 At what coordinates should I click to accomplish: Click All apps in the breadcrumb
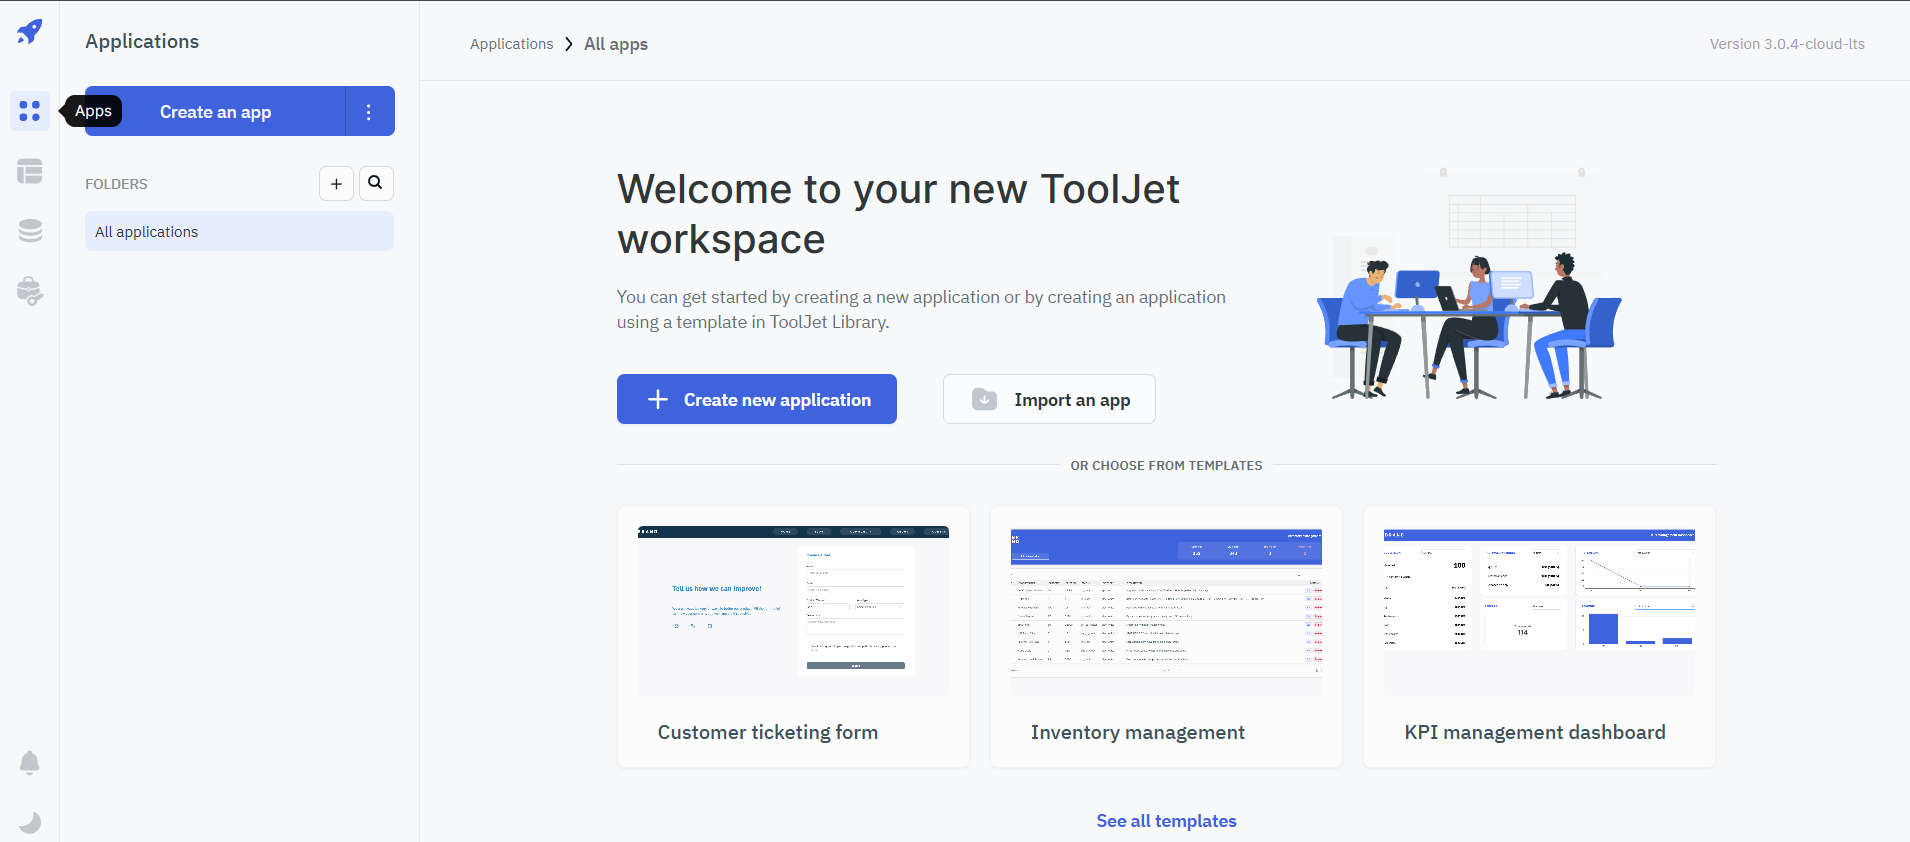click(x=616, y=44)
